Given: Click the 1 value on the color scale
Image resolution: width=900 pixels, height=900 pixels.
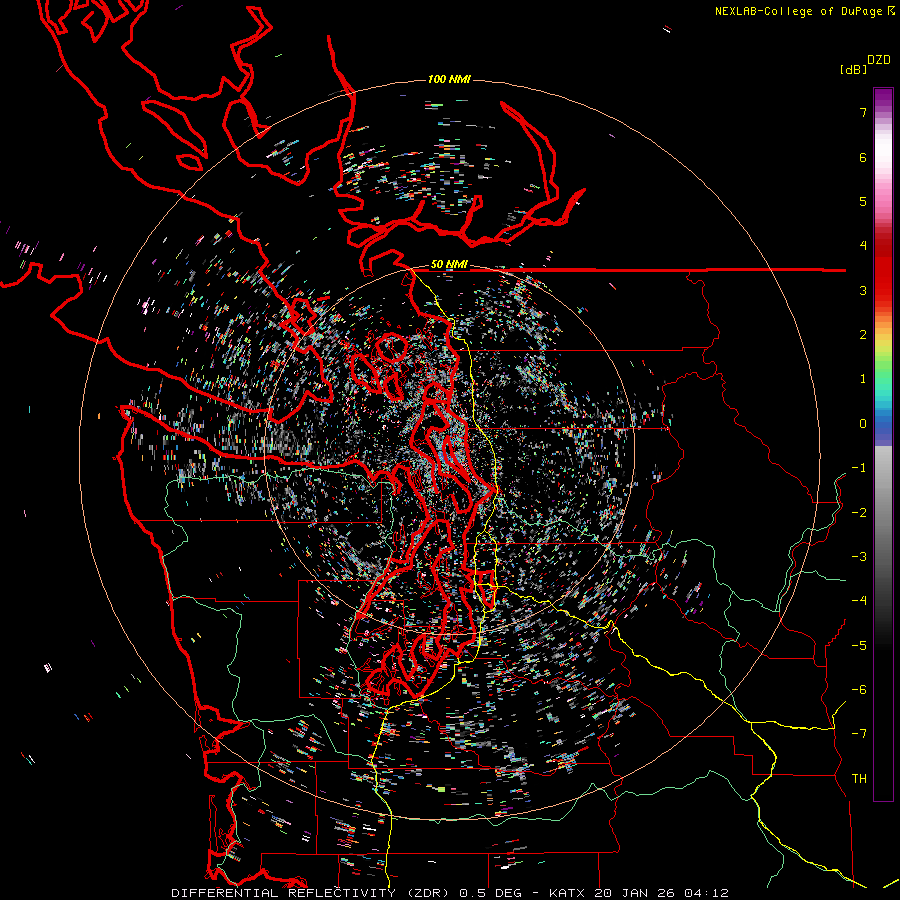Looking at the screenshot, I should point(863,379).
